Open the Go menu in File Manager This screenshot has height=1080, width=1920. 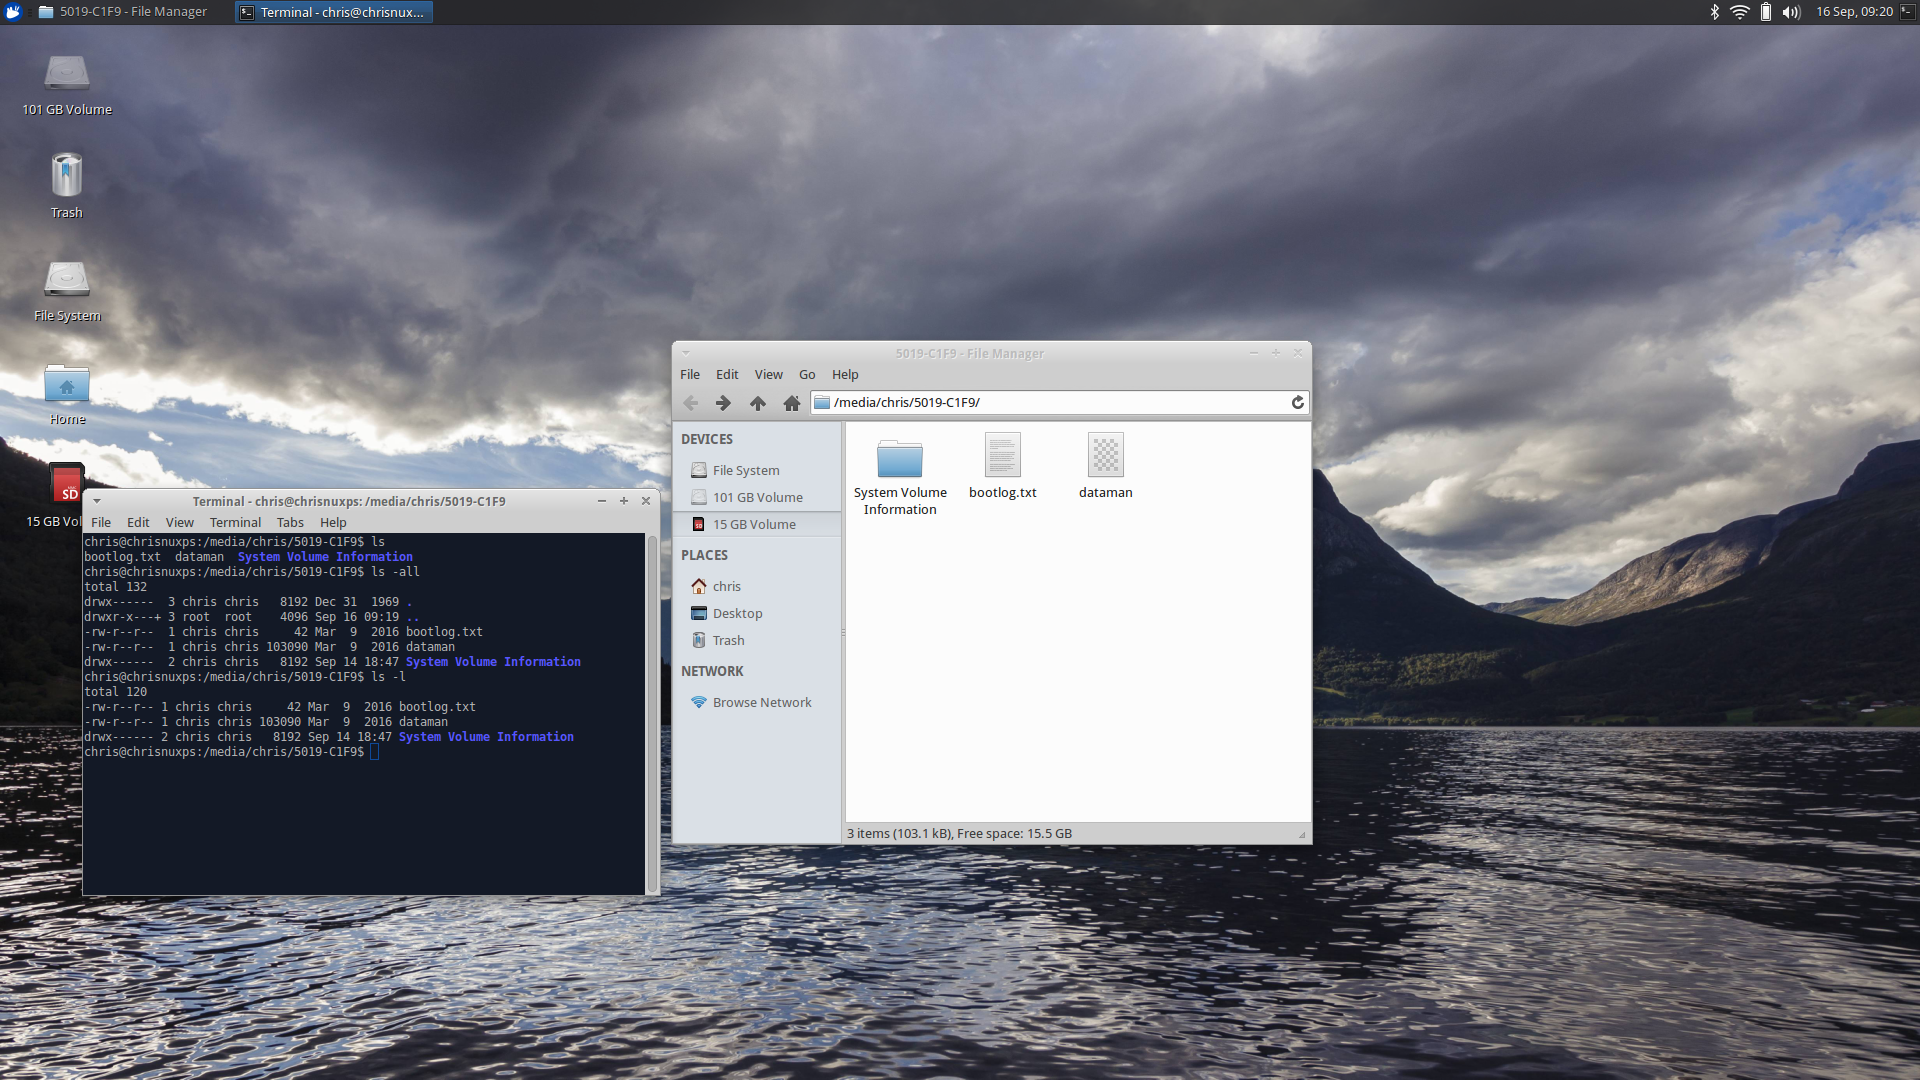click(x=806, y=374)
